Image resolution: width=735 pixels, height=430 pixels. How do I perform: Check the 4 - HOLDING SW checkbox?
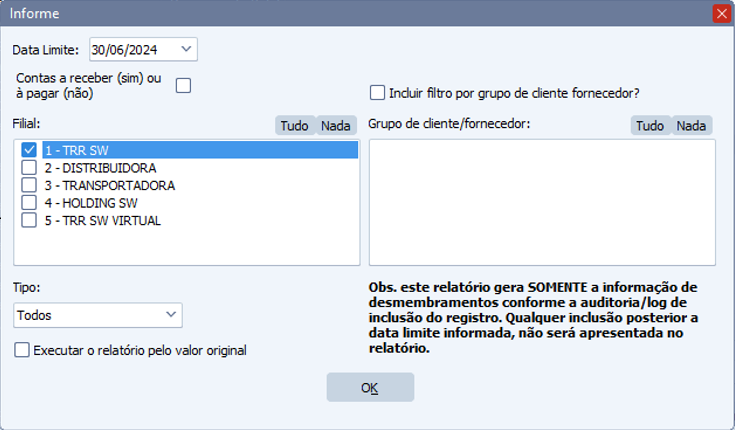click(29, 203)
